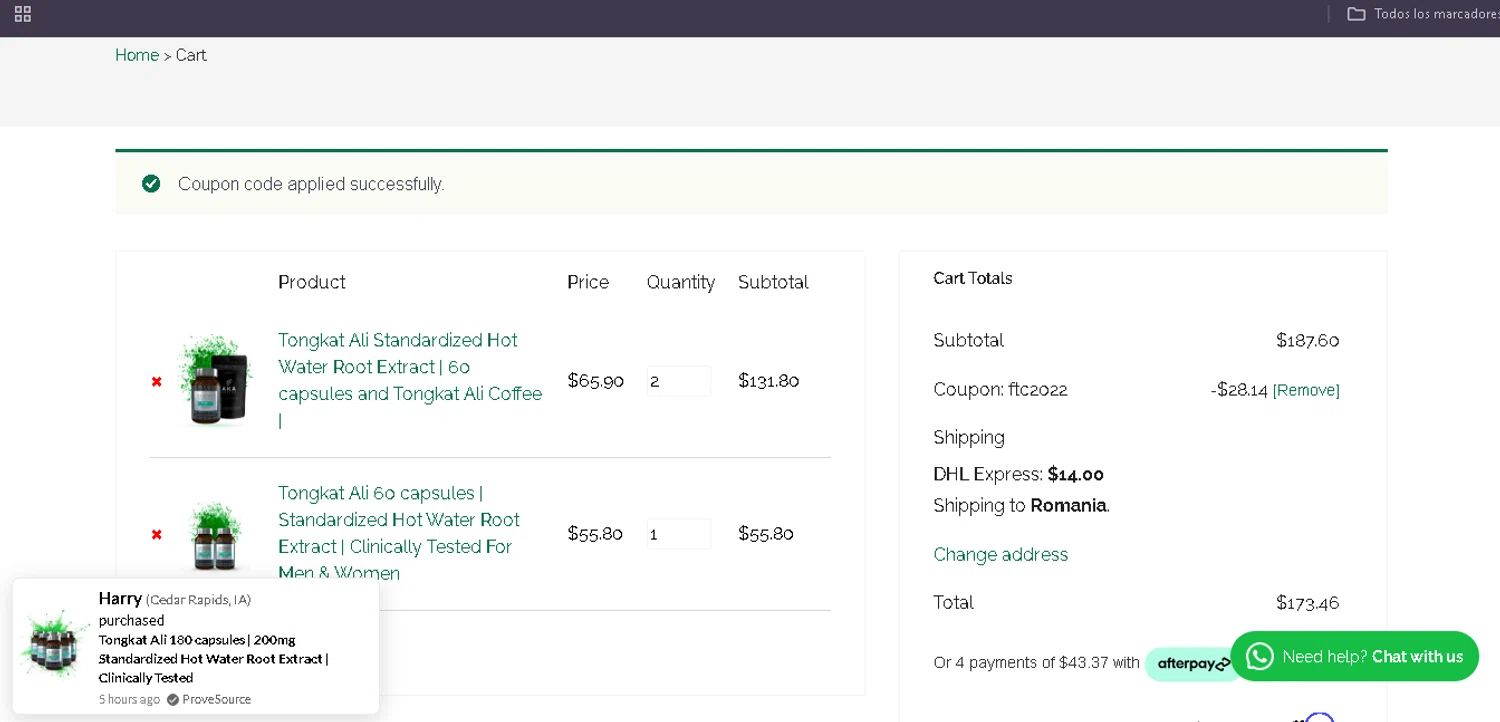Click Change address link
This screenshot has height=722, width=1500.
(1000, 554)
